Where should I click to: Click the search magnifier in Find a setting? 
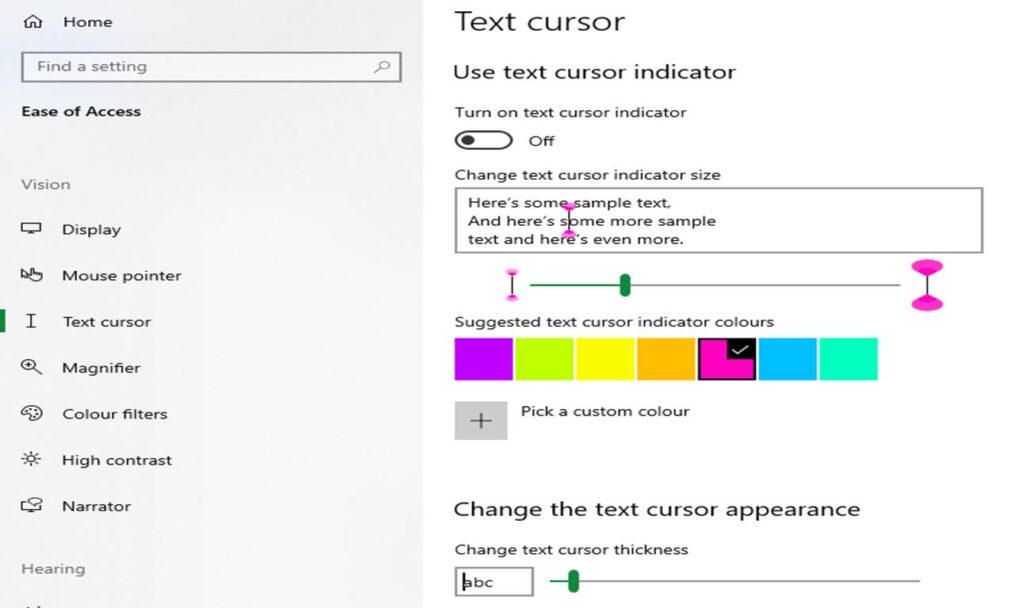click(382, 66)
